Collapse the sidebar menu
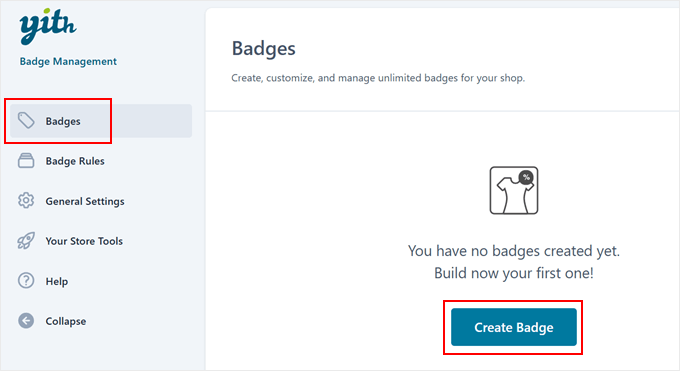 point(66,321)
